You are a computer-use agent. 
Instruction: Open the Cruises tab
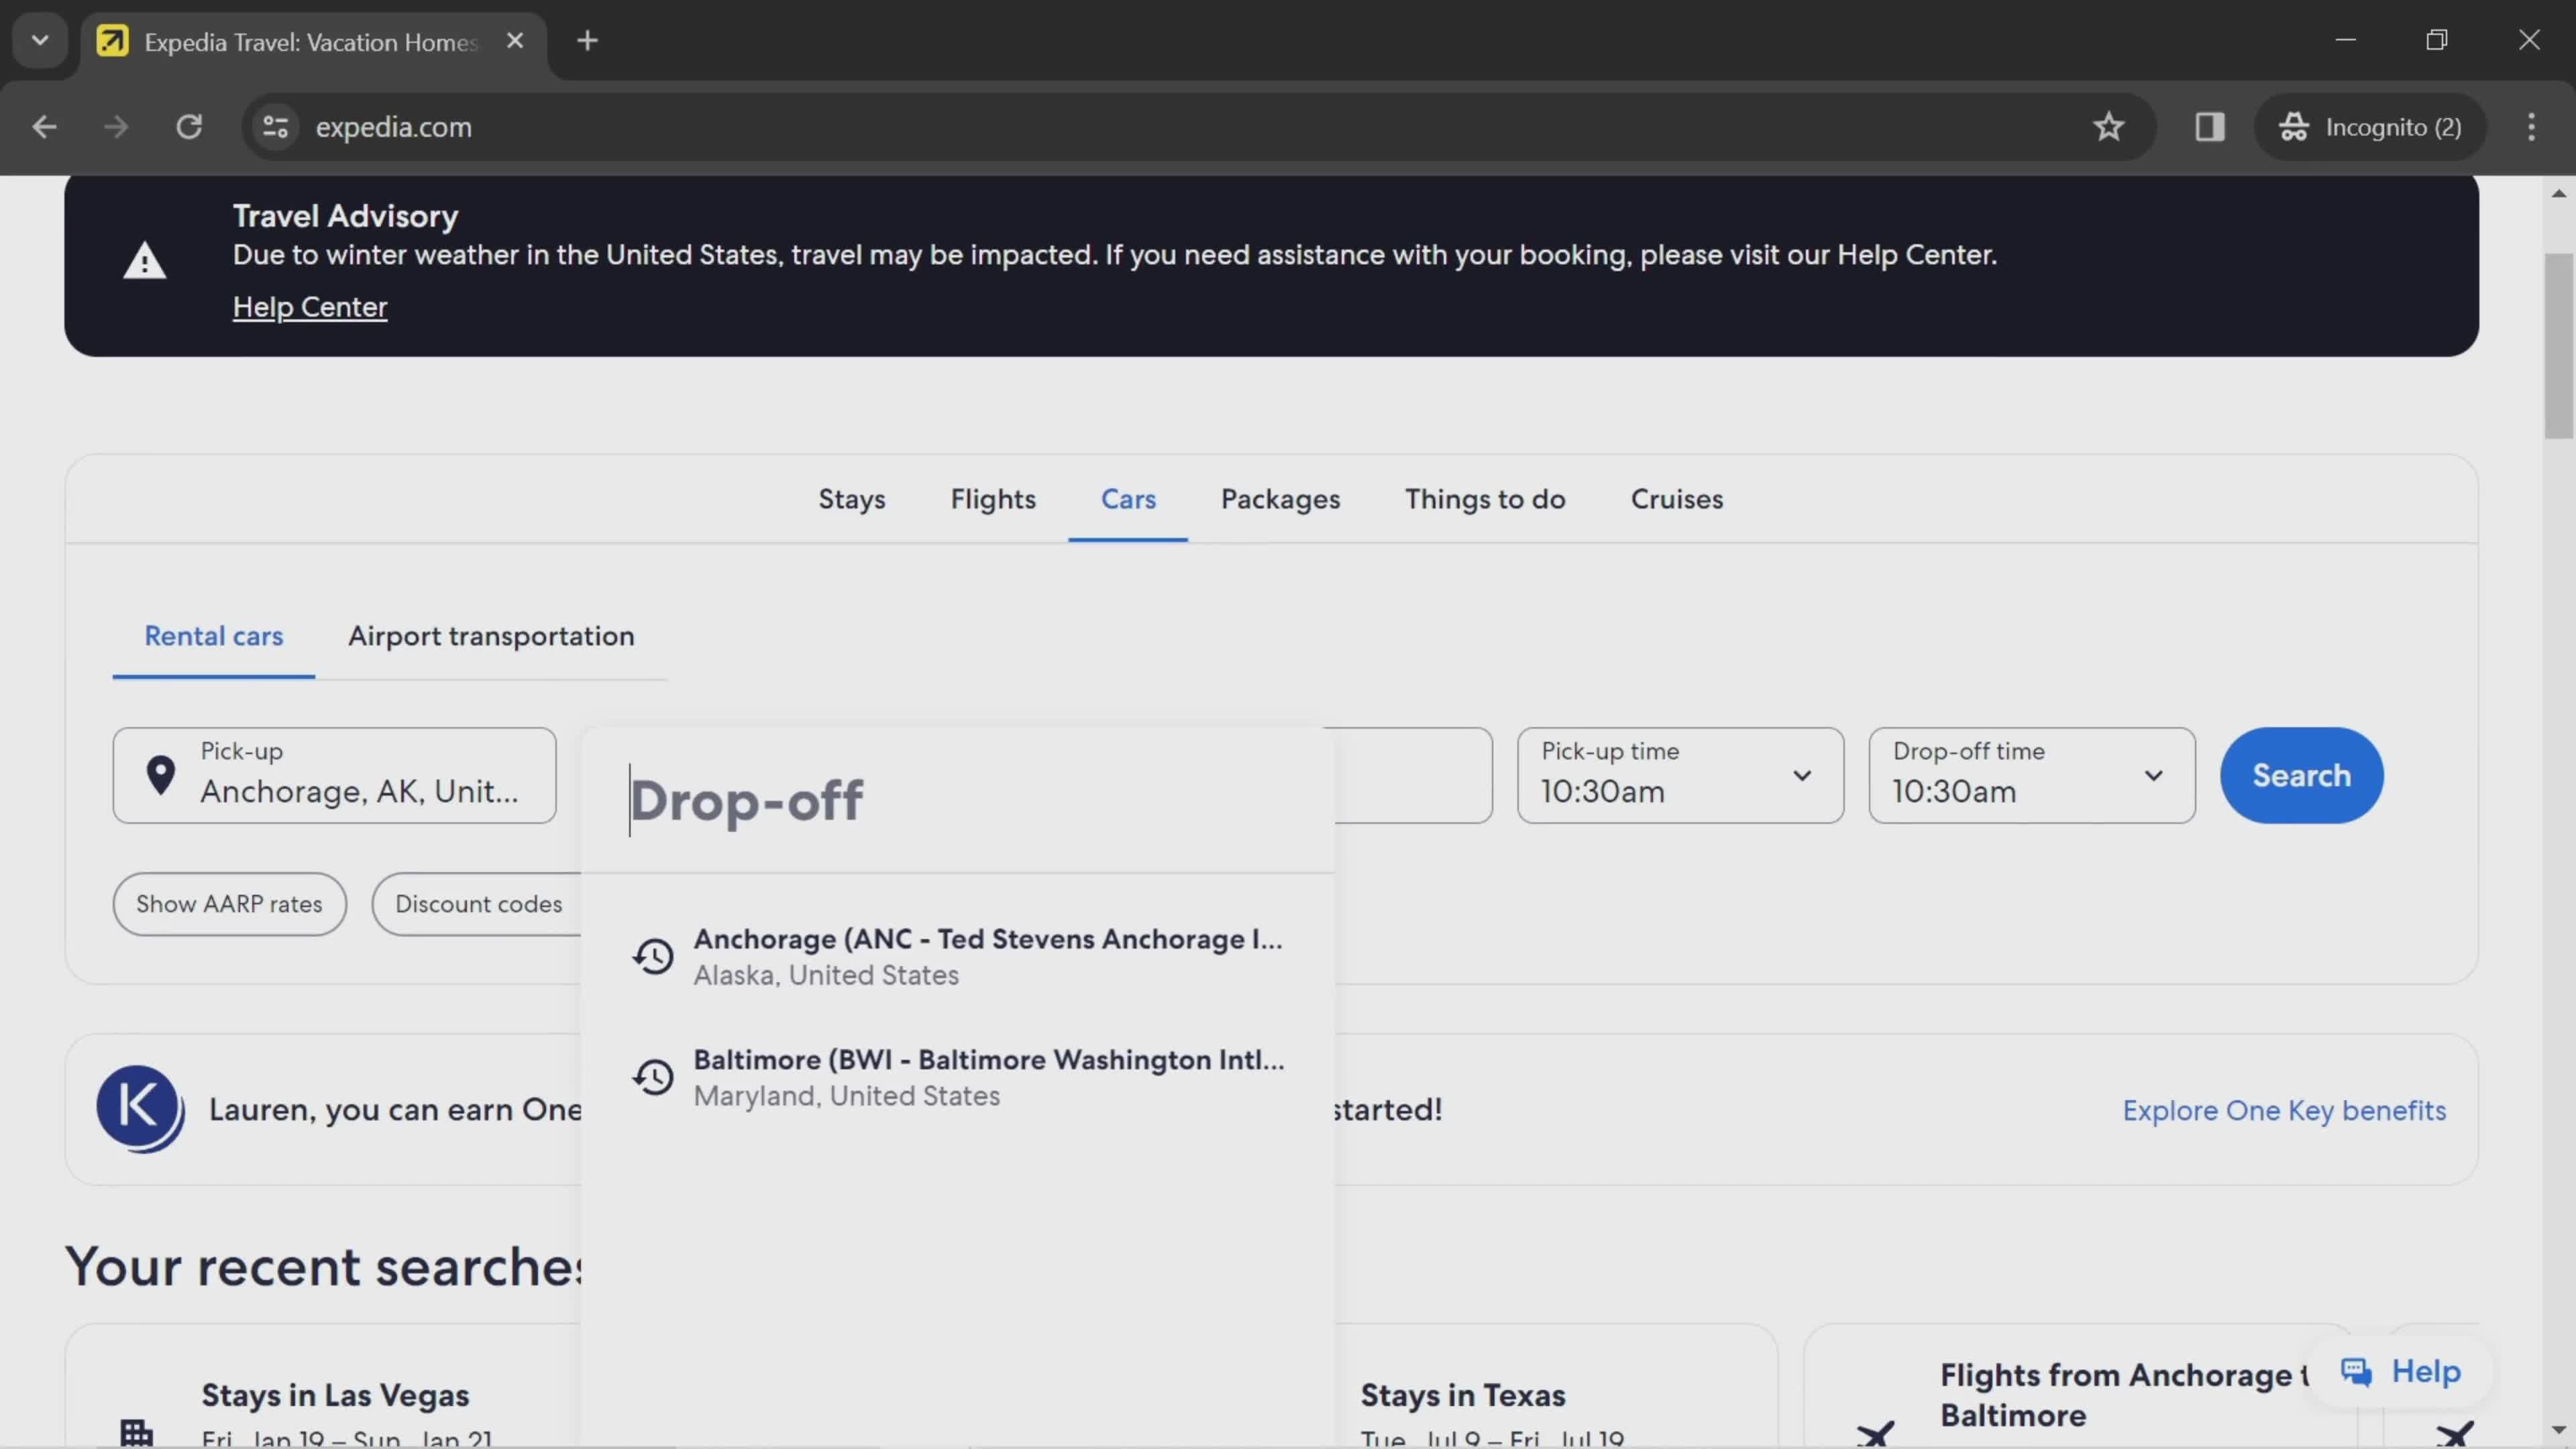pyautogui.click(x=1677, y=499)
